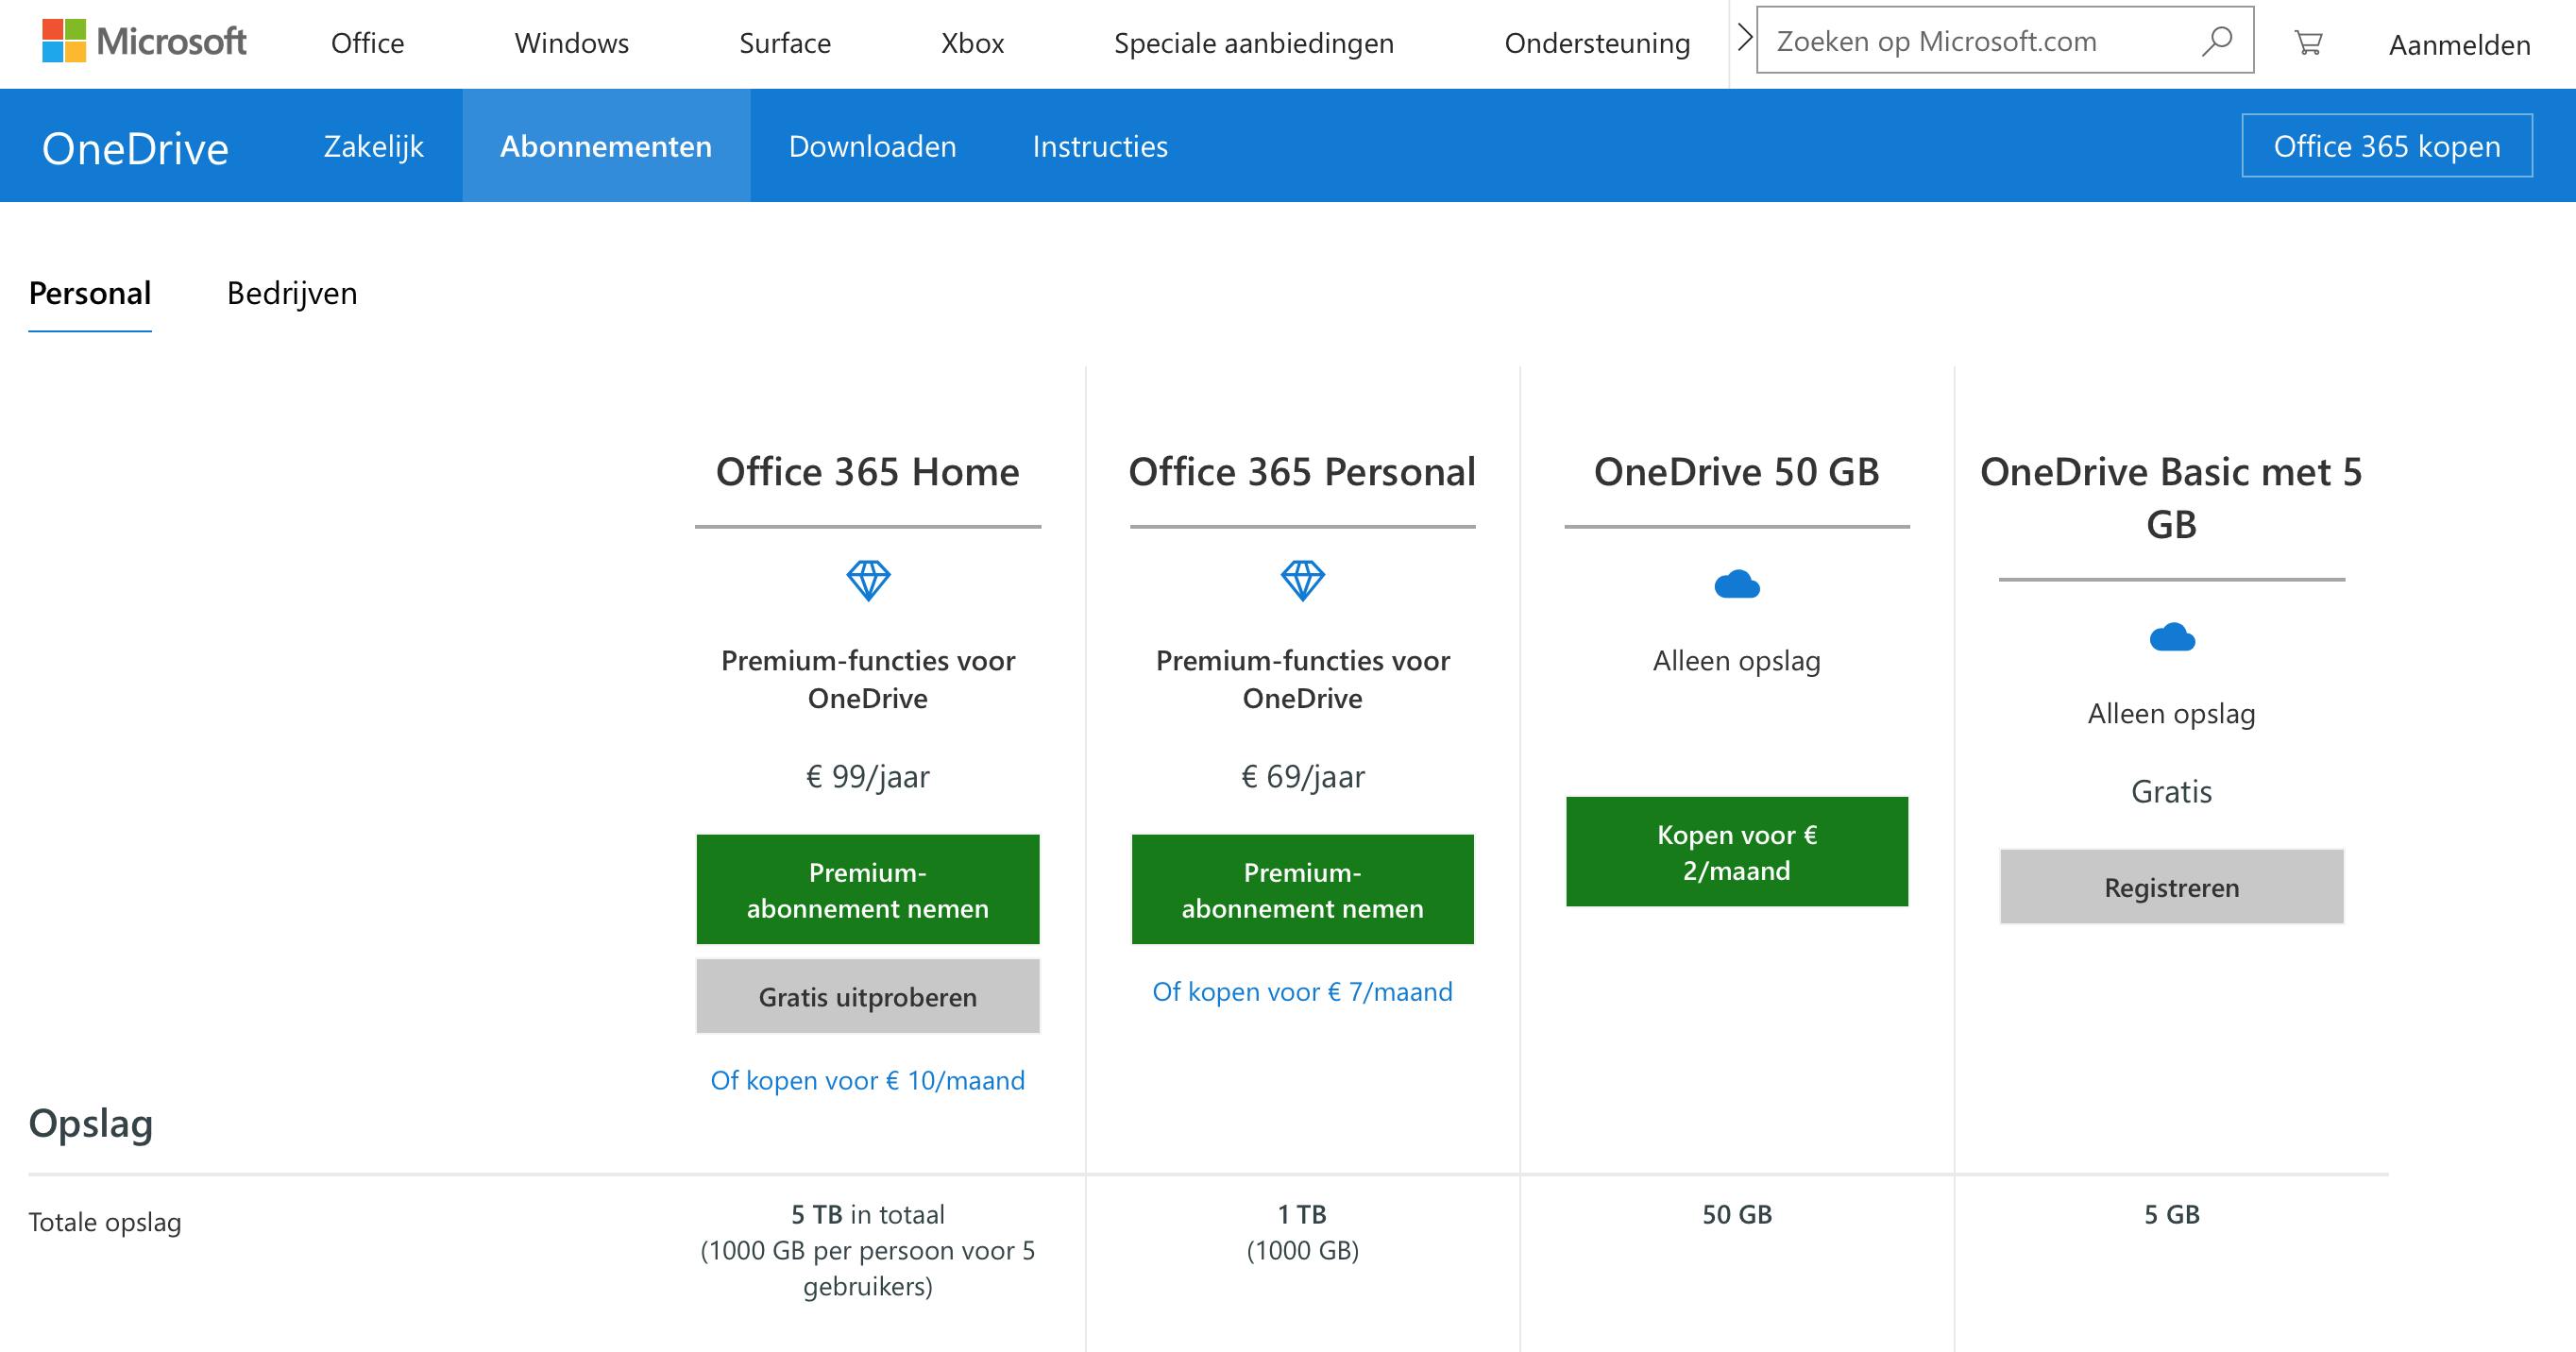Image resolution: width=2576 pixels, height=1352 pixels.
Task: Open the Of kopen voor € 7/maand link
Action: 1302,991
